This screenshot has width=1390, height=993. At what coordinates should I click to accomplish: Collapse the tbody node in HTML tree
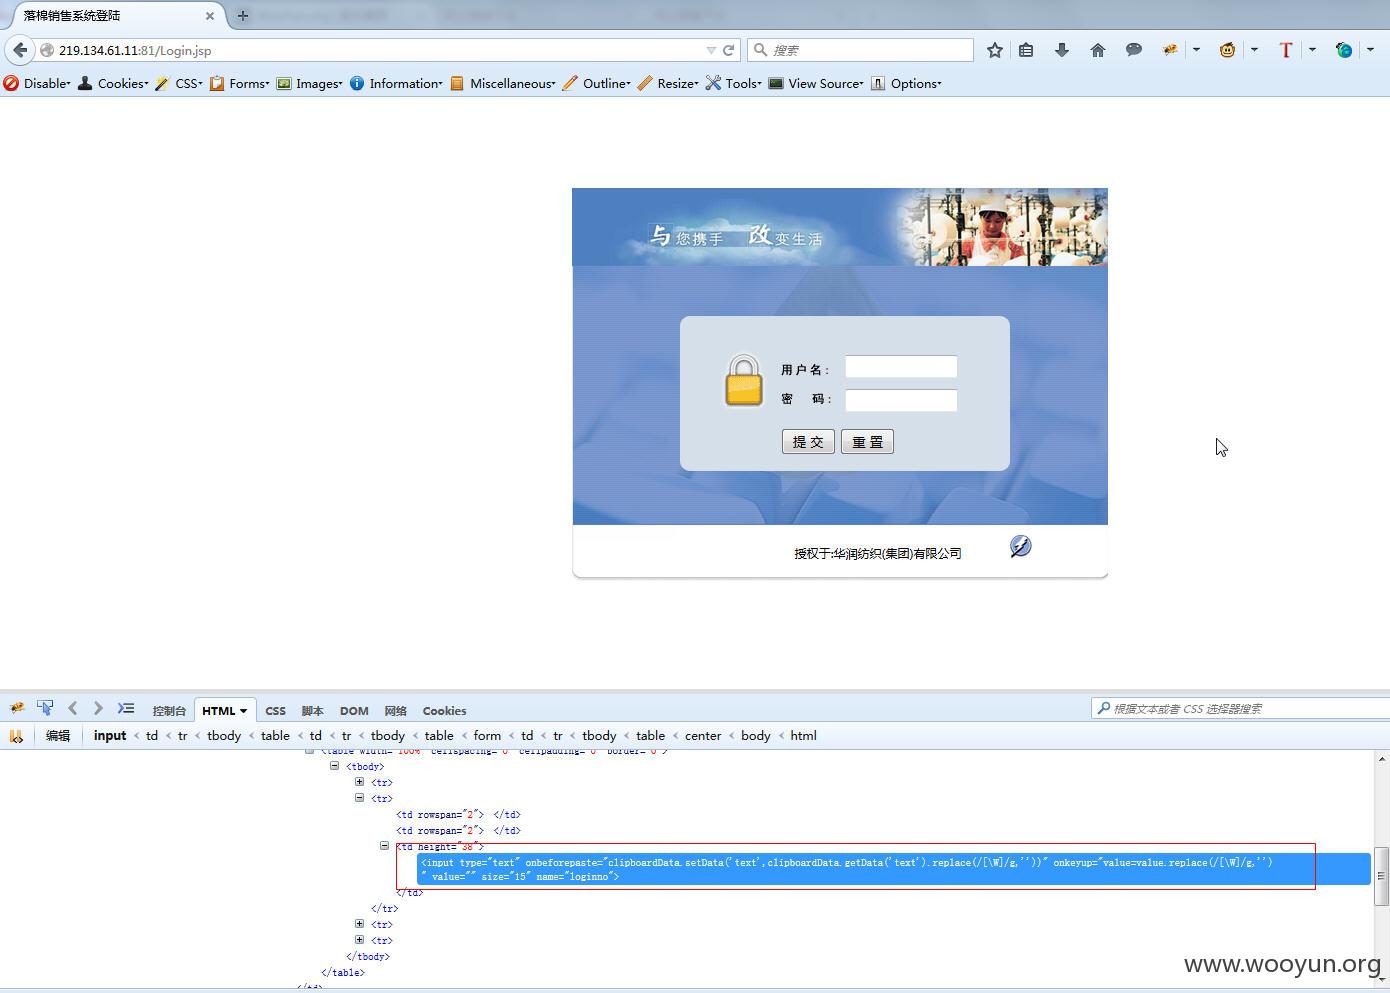335,766
